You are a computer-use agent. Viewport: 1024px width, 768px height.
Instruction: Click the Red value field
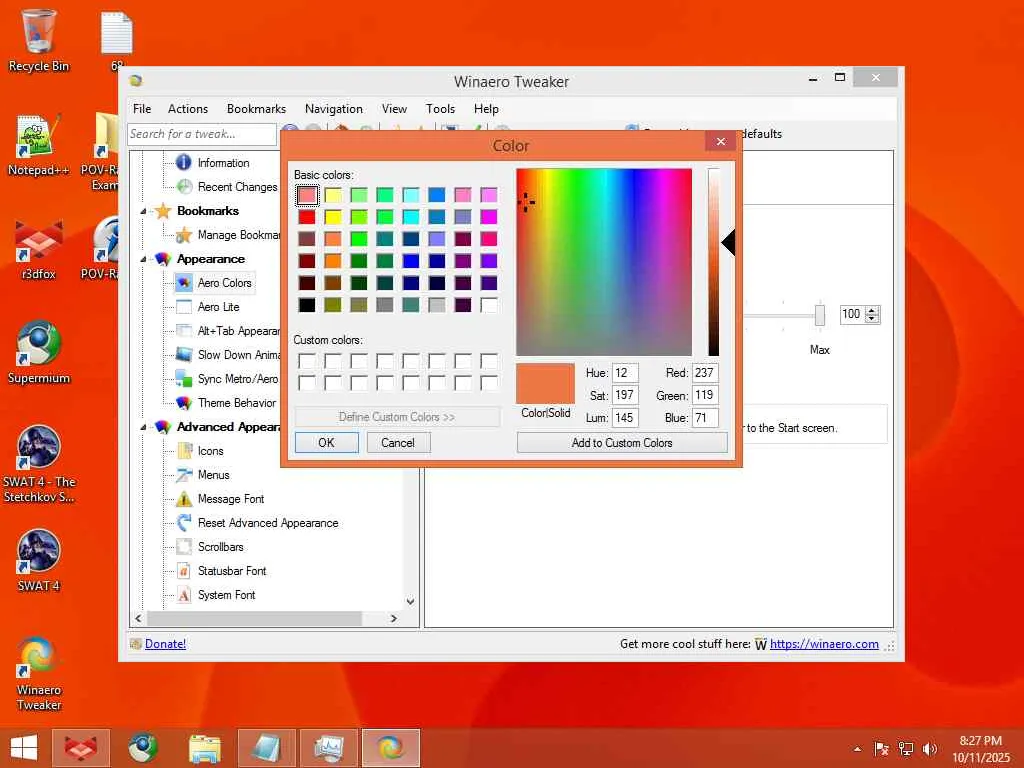coord(705,373)
